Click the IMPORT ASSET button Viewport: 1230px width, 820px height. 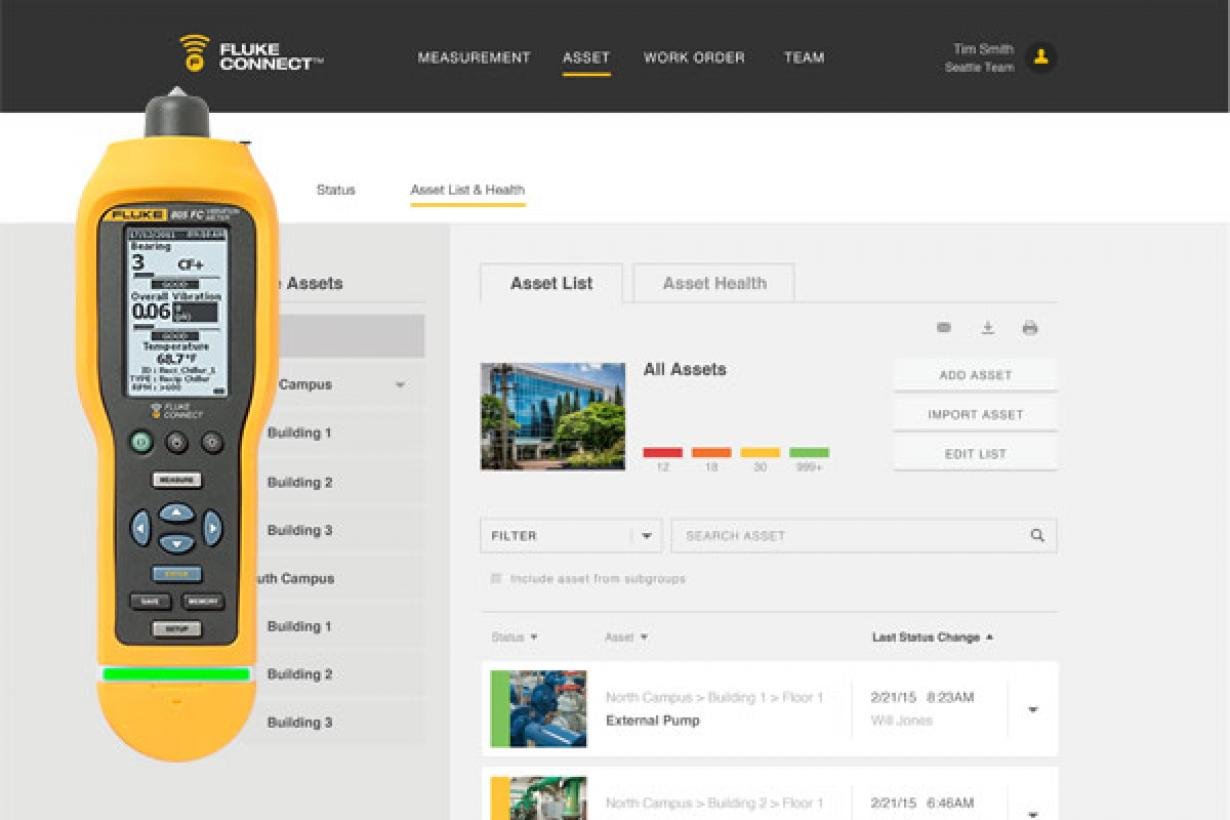[975, 415]
